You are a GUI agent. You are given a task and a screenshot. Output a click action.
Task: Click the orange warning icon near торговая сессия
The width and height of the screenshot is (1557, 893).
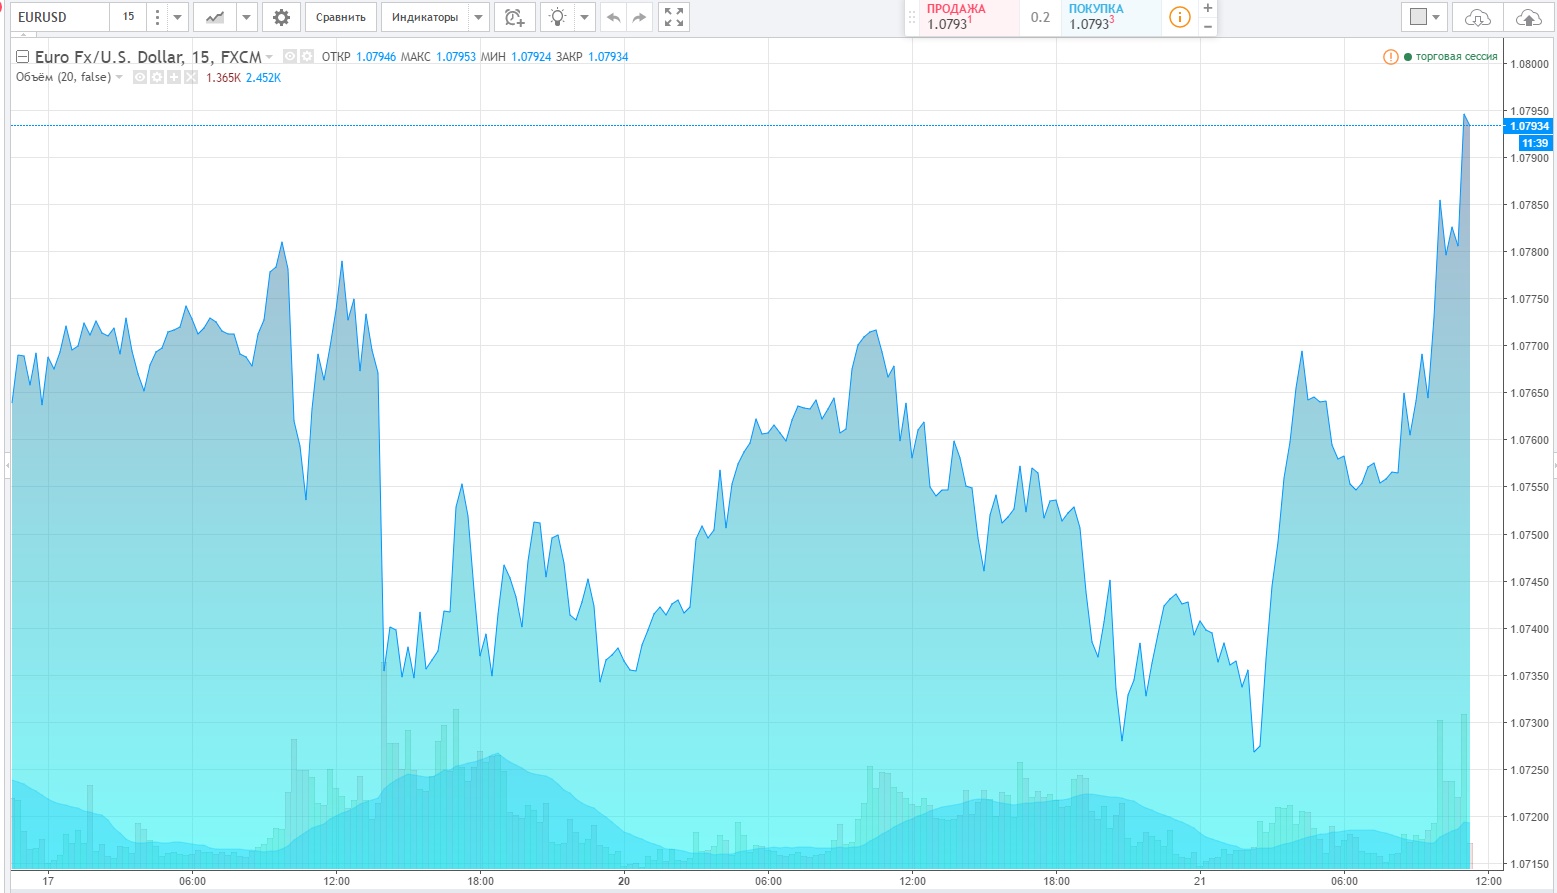(x=1390, y=57)
